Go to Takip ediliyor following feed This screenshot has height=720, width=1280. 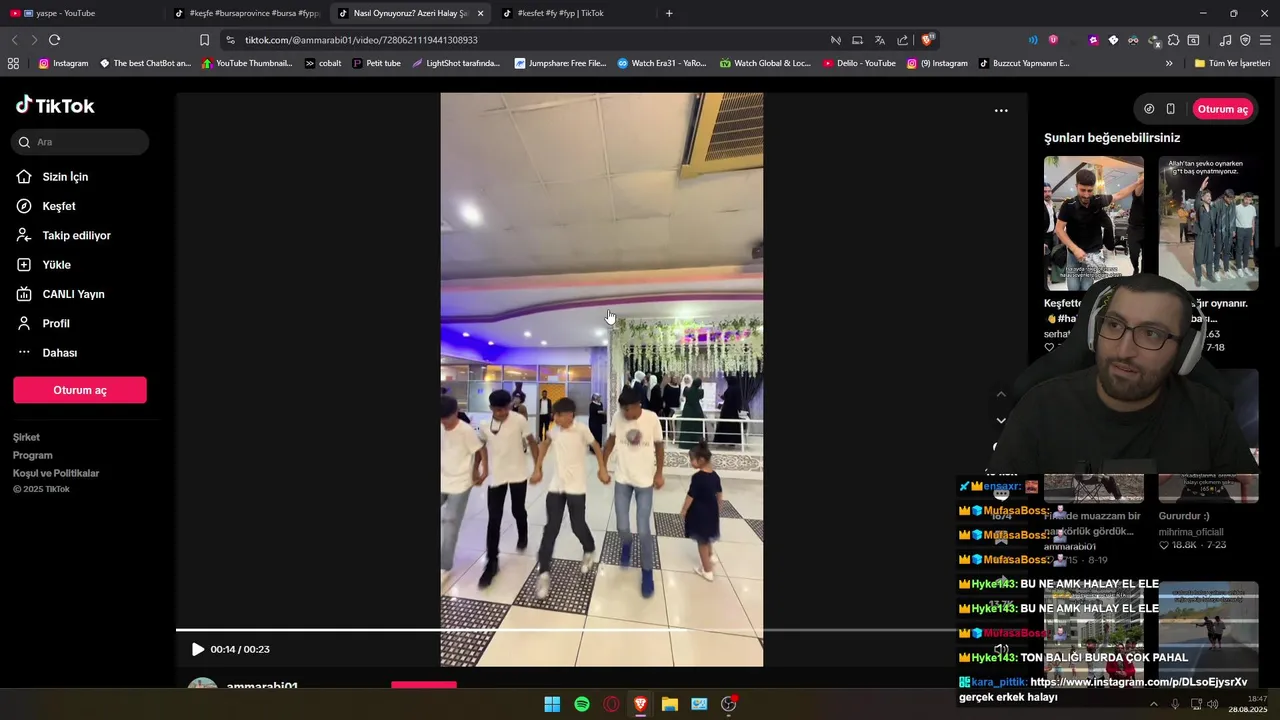coord(76,235)
